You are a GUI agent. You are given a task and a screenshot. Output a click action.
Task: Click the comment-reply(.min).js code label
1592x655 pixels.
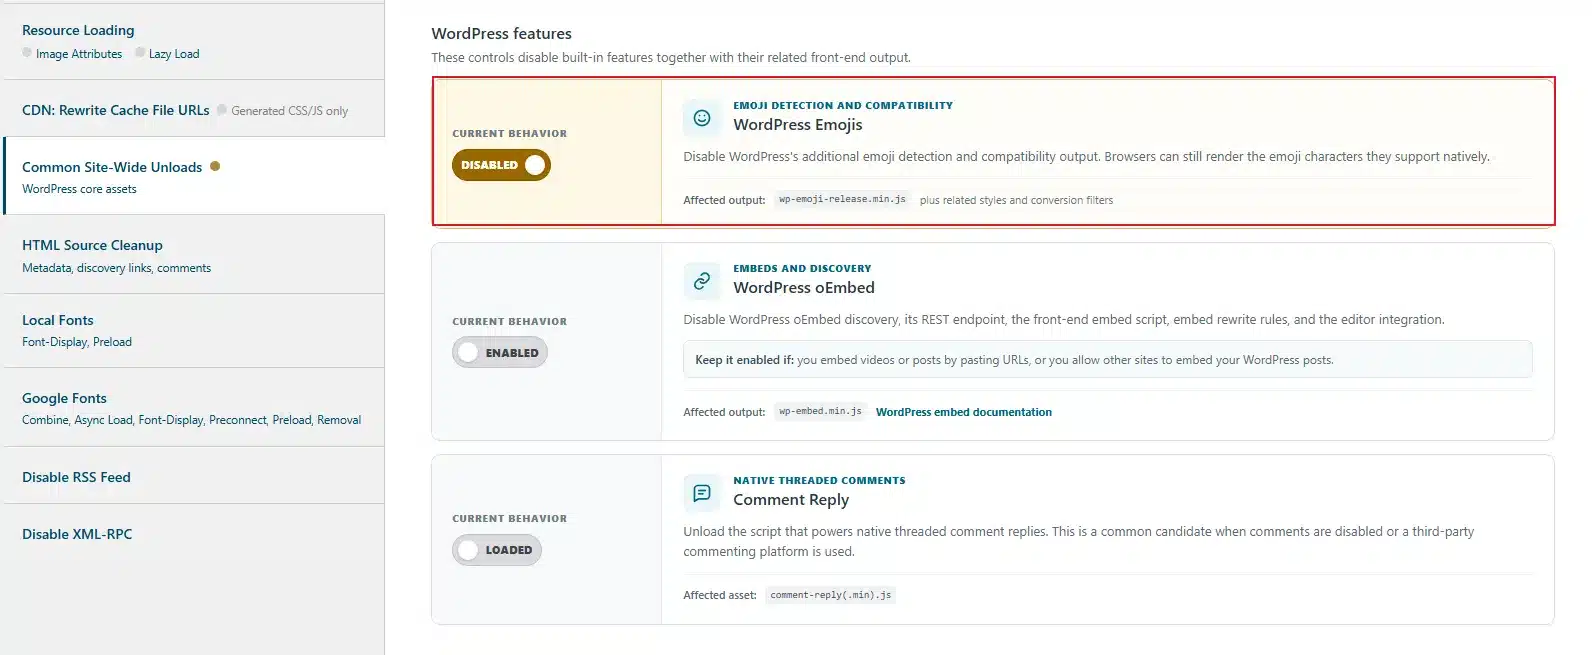tap(831, 595)
